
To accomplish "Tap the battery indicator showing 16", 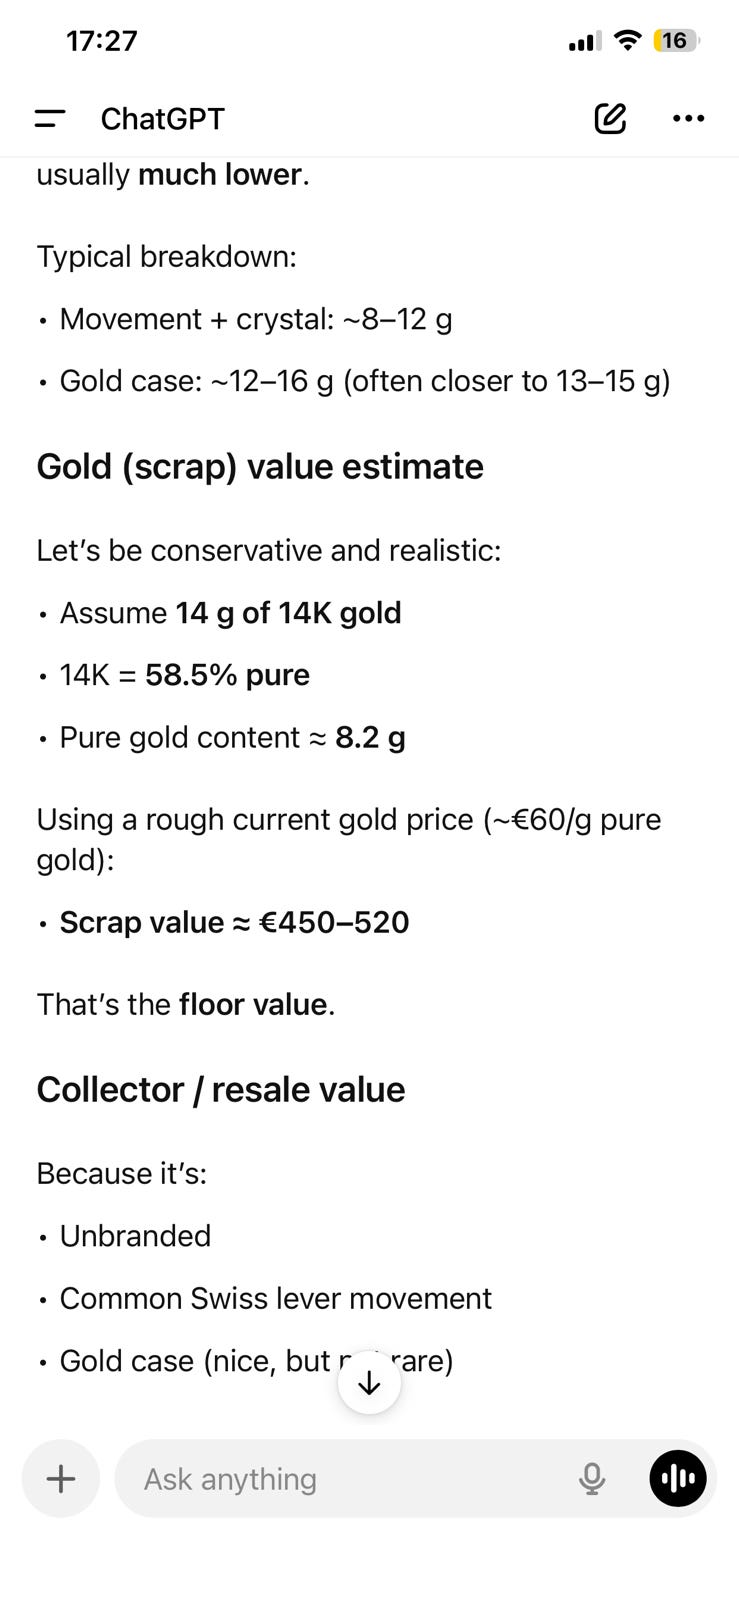I will tap(675, 40).
